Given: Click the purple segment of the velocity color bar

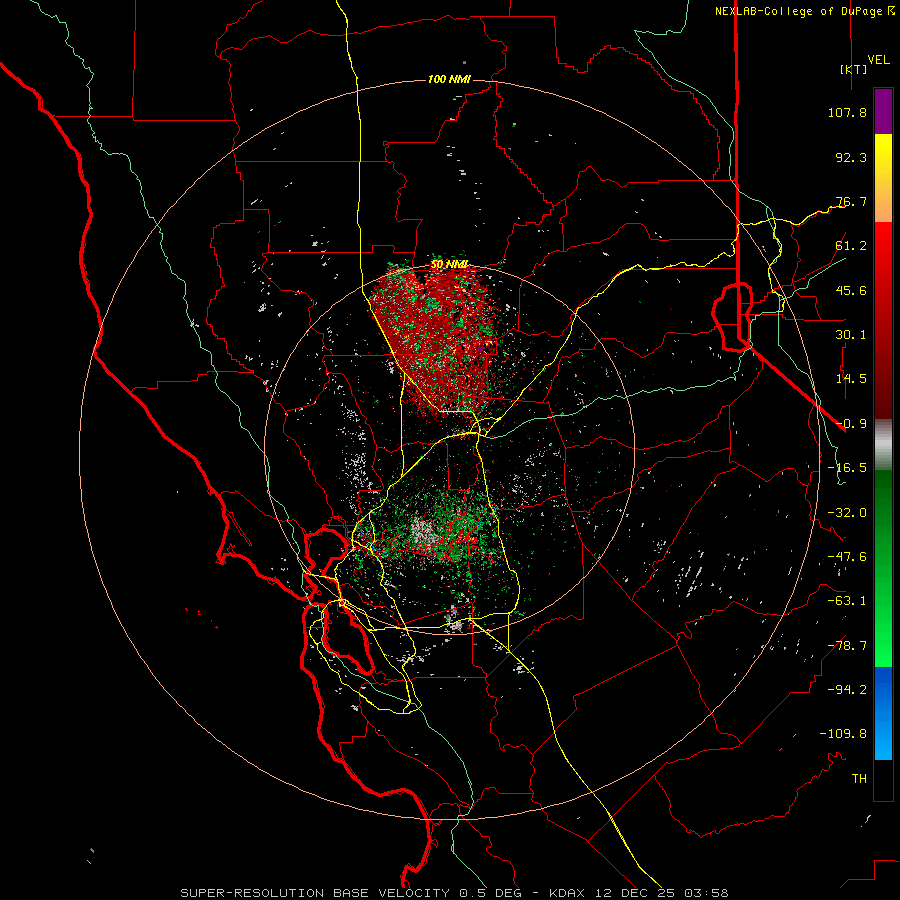Looking at the screenshot, I should coord(883,111).
